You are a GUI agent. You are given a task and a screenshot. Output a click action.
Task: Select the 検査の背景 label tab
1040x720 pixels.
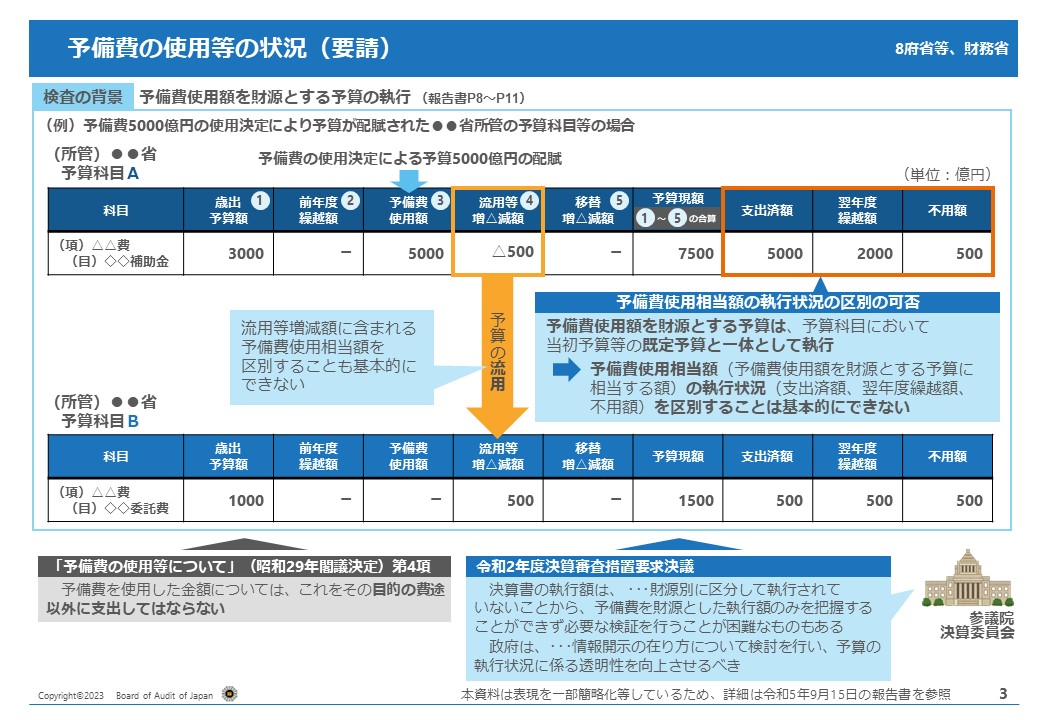click(x=83, y=97)
